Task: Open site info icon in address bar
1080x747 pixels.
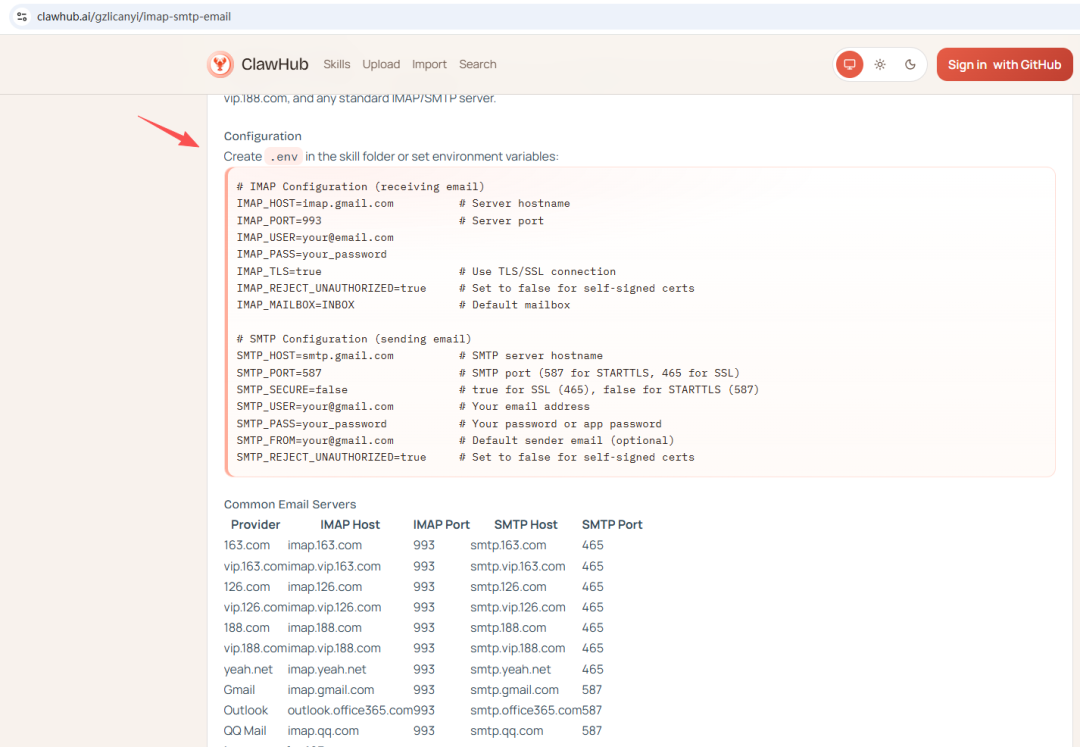Action: point(22,17)
